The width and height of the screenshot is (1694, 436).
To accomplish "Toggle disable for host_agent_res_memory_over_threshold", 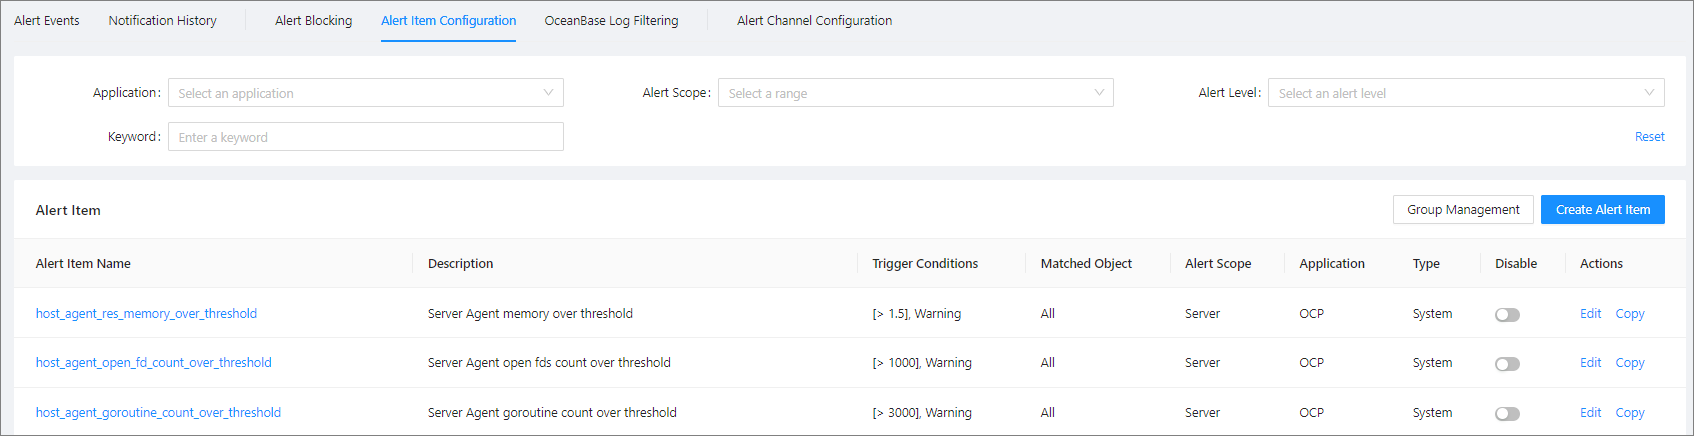I will click(1507, 315).
